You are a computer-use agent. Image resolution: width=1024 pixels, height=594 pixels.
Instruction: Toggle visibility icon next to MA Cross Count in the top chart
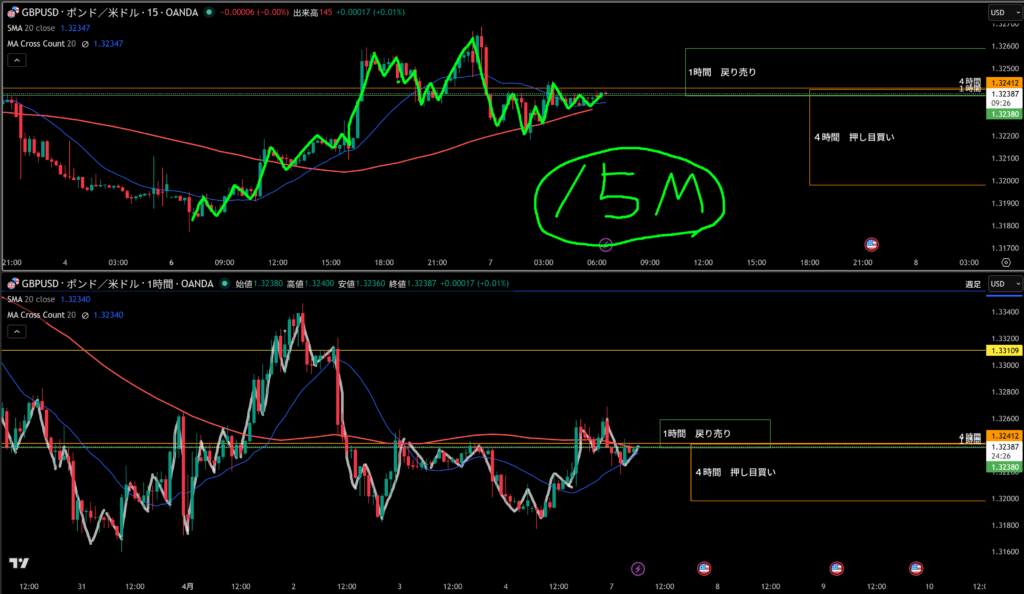(85, 45)
